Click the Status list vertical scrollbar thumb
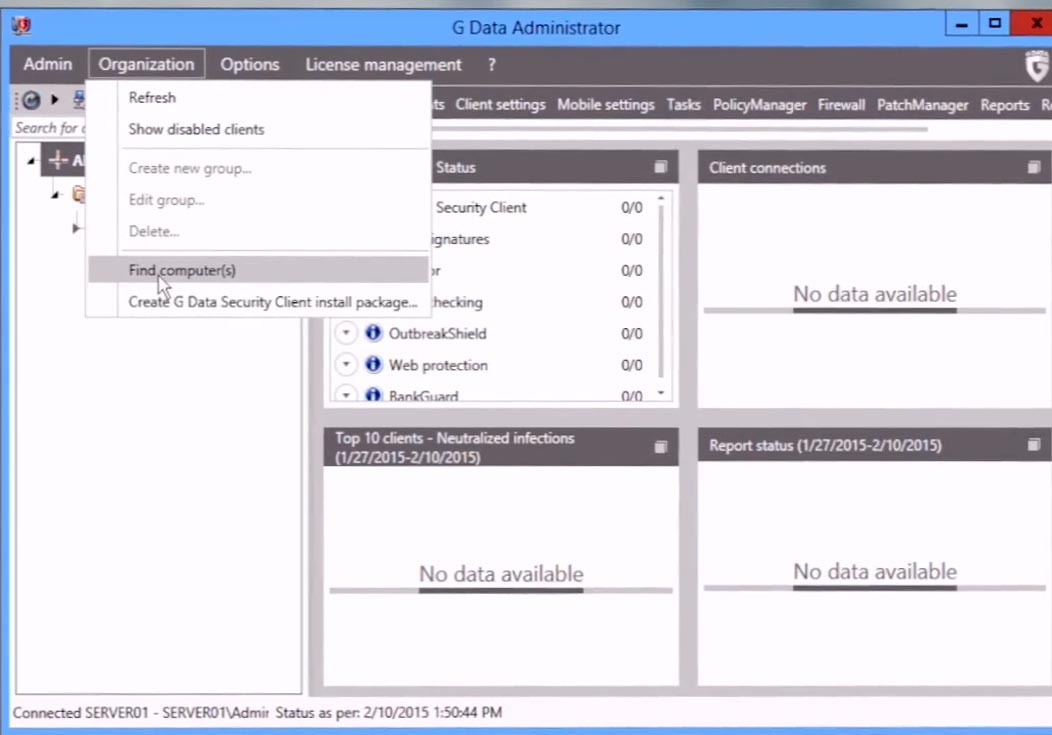 tap(661, 292)
